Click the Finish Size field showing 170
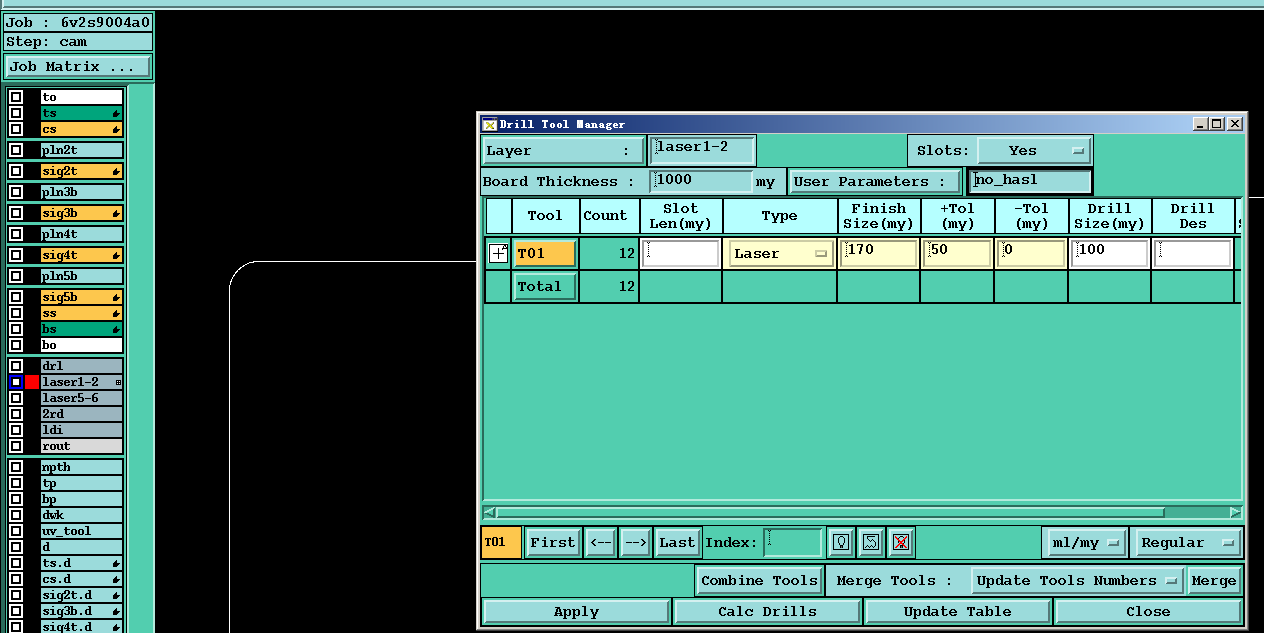 coord(879,254)
